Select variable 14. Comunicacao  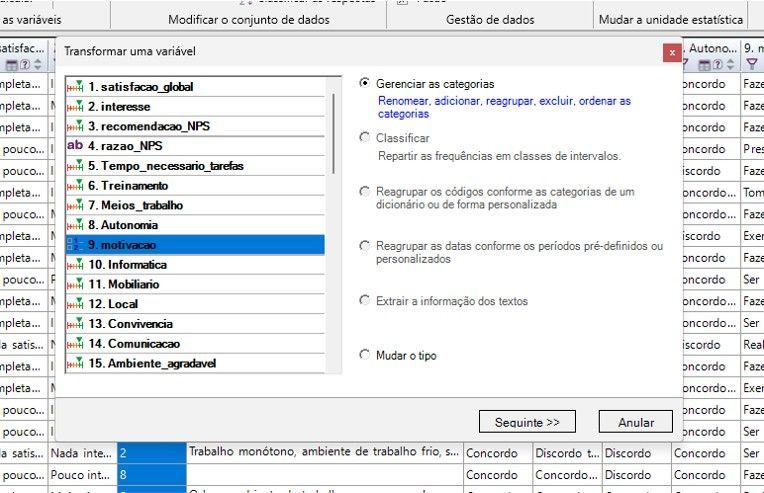click(195, 343)
